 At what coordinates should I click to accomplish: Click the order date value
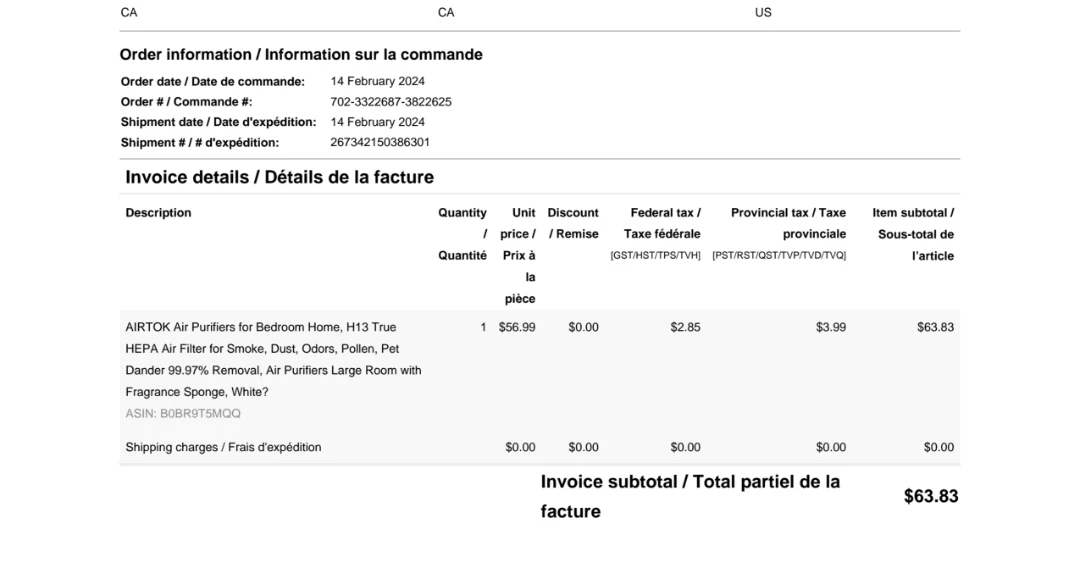(377, 81)
